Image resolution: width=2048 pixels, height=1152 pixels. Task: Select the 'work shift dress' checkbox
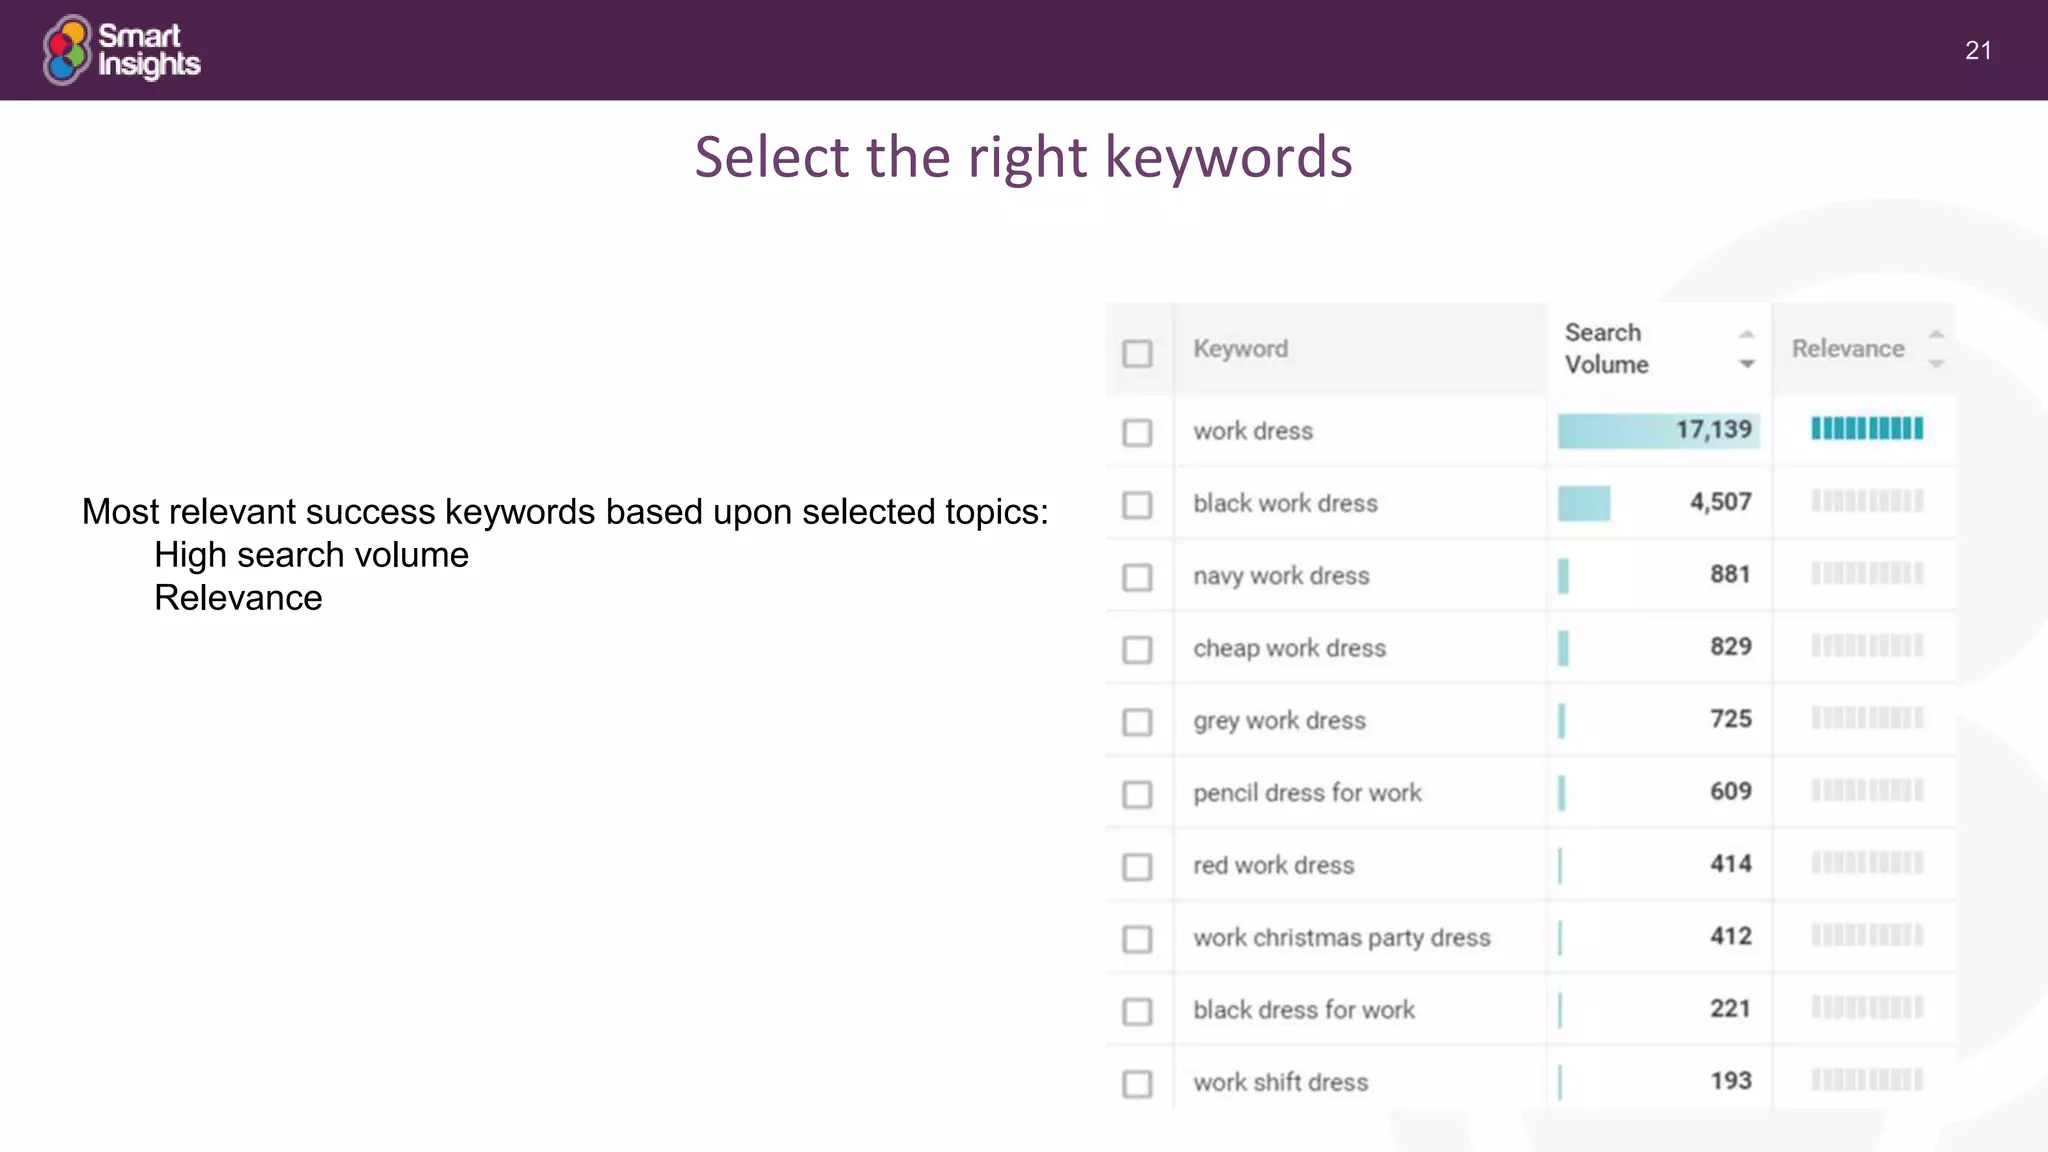[1137, 1083]
